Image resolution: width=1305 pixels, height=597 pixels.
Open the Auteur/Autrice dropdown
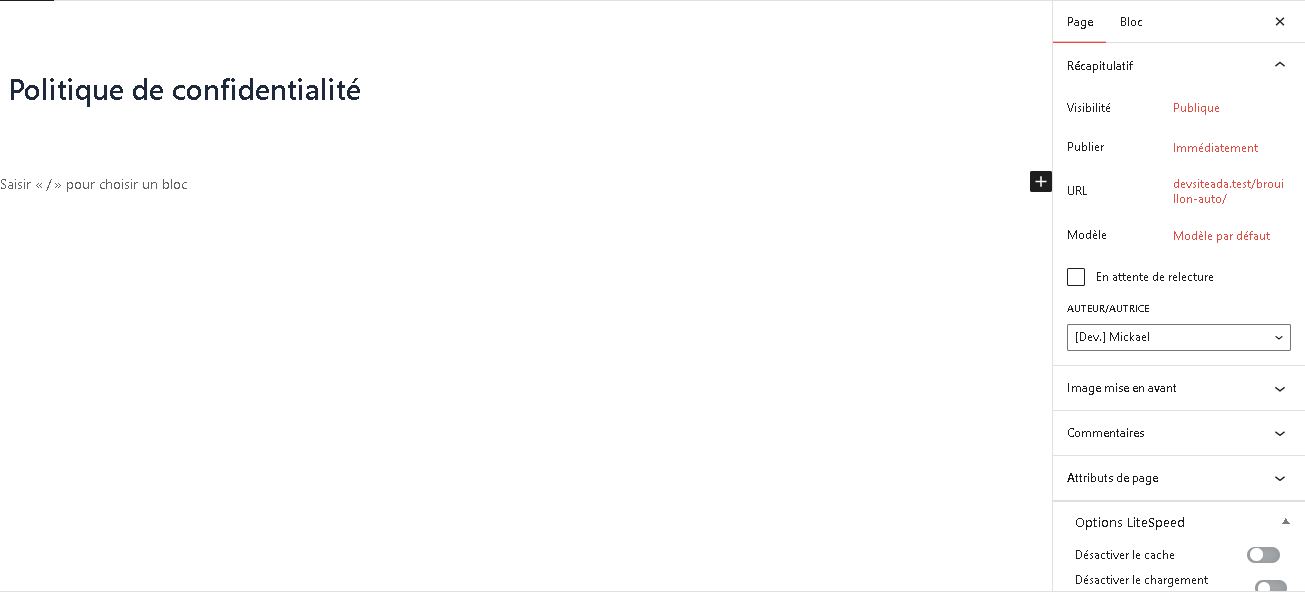point(1178,338)
